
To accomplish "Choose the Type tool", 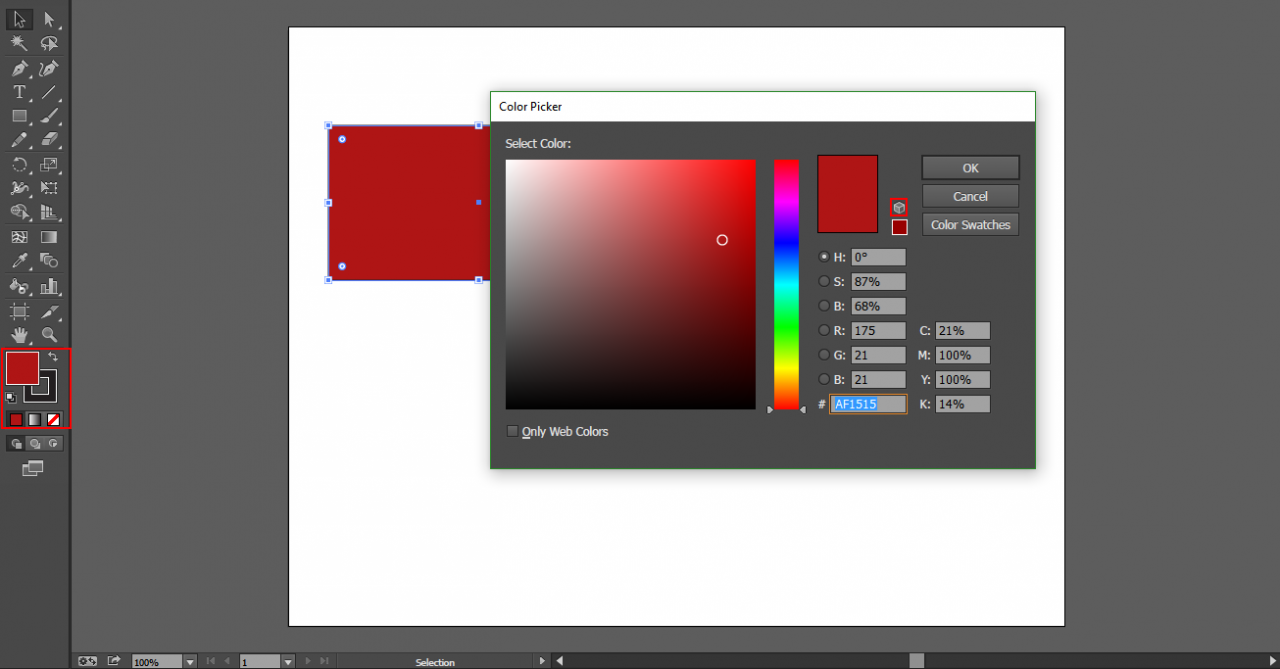I will click(x=19, y=92).
